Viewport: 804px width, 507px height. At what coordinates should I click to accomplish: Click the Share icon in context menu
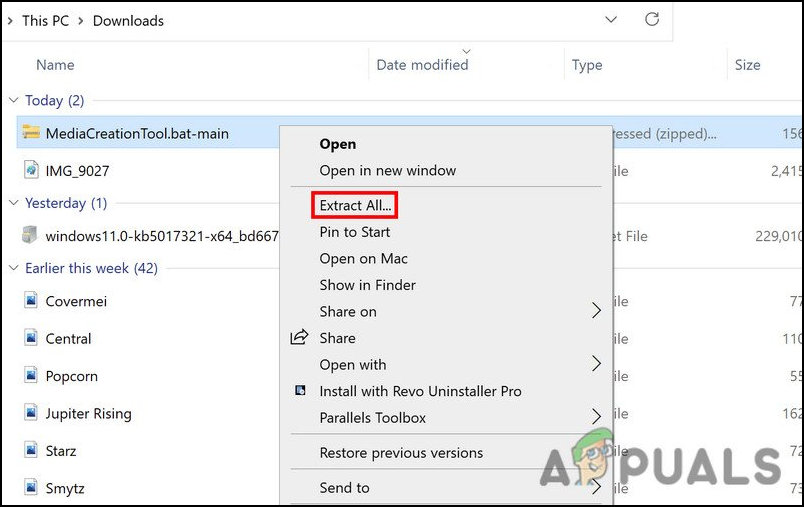click(299, 338)
